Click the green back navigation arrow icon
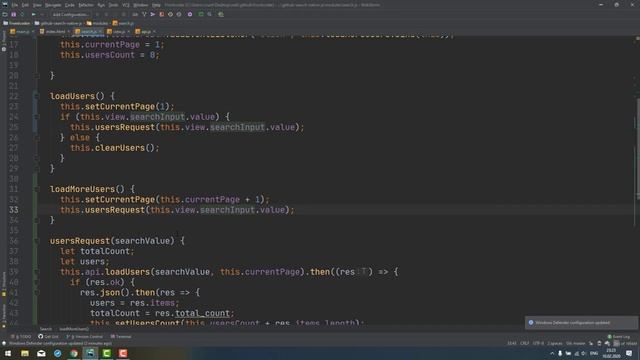 [33, 14]
